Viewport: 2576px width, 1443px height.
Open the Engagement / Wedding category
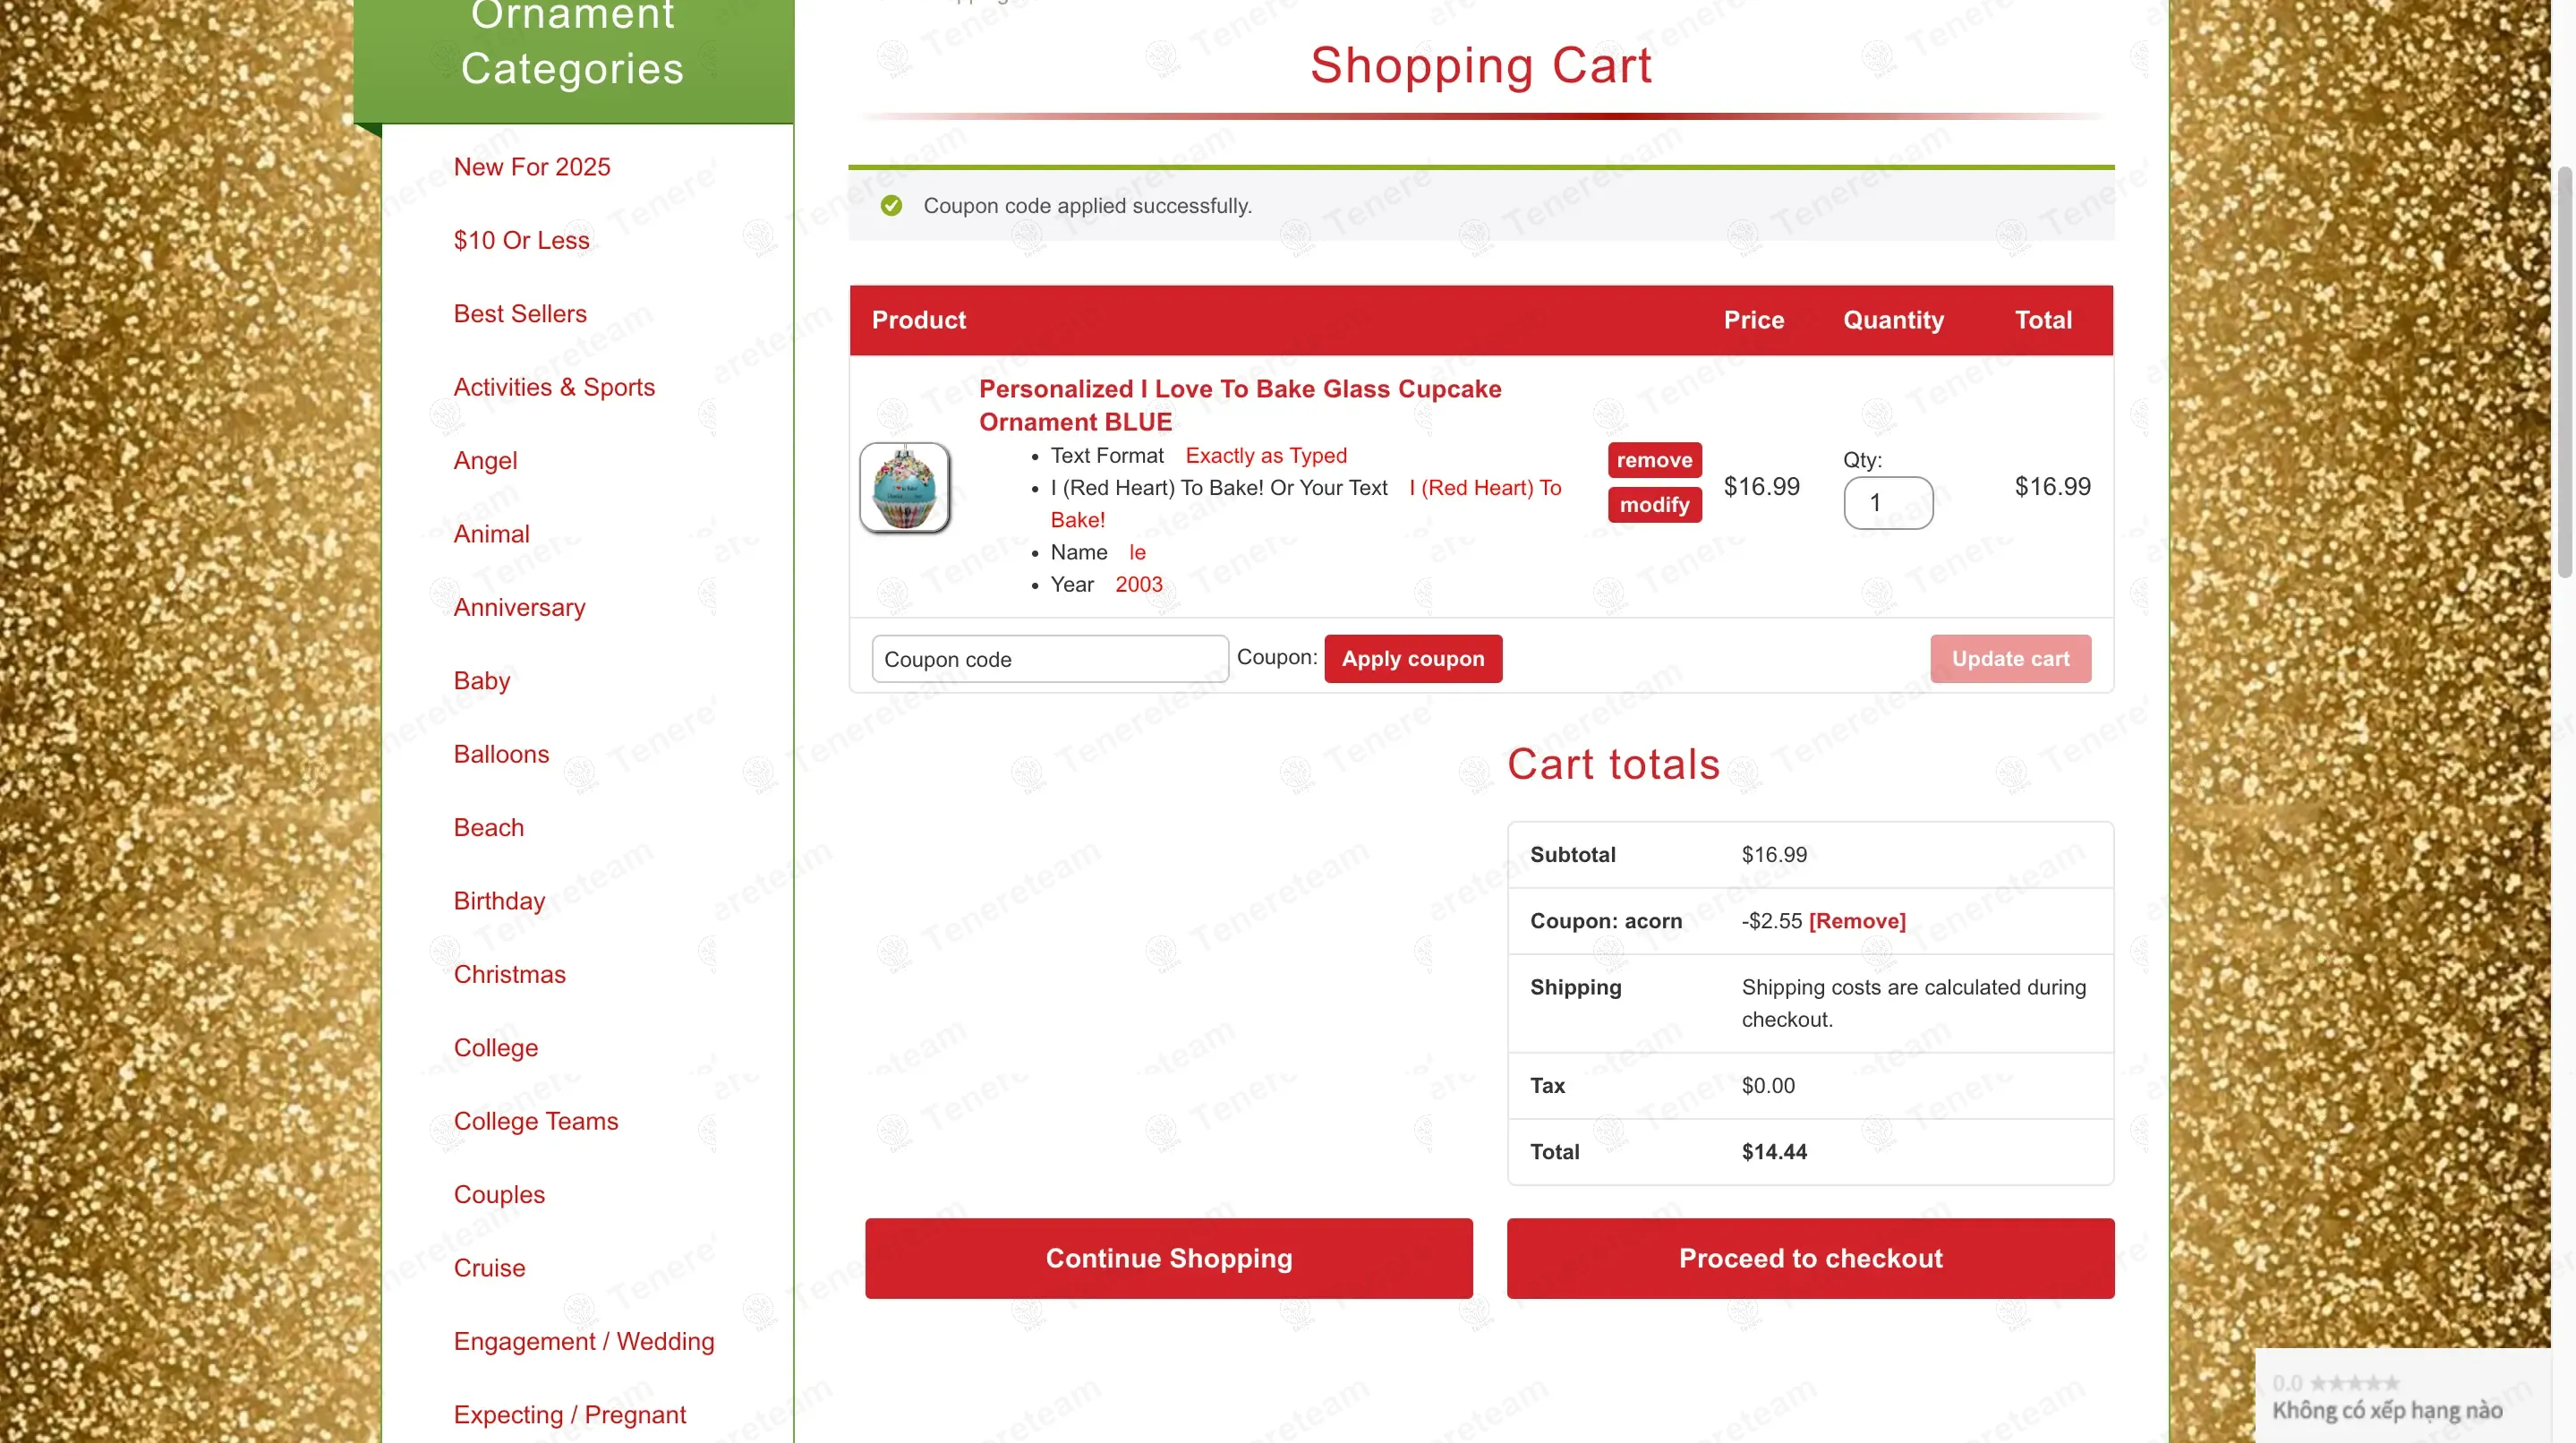583,1341
